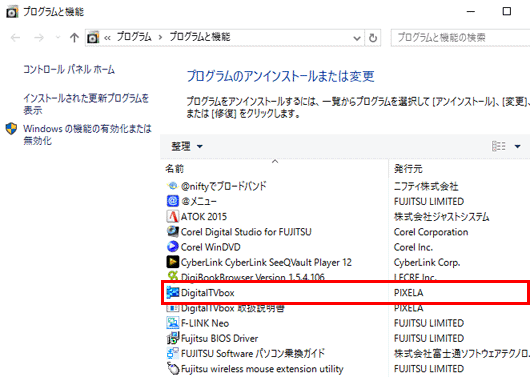
Task: Select FUJITSU Software パソコン乗換ガイド icon
Action: [x=172, y=353]
